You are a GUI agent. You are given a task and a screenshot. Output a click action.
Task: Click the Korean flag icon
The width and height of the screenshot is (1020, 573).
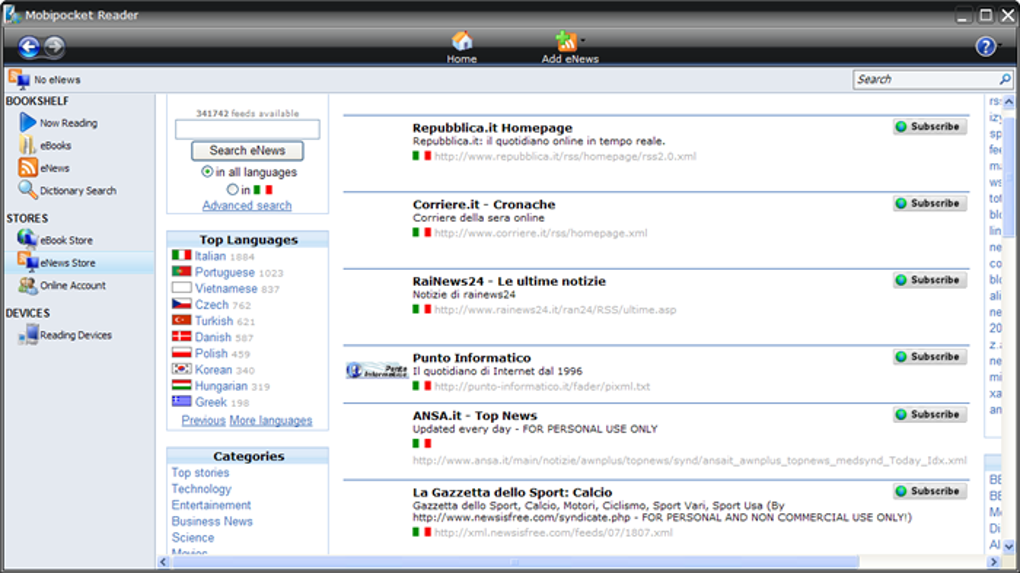(x=181, y=369)
